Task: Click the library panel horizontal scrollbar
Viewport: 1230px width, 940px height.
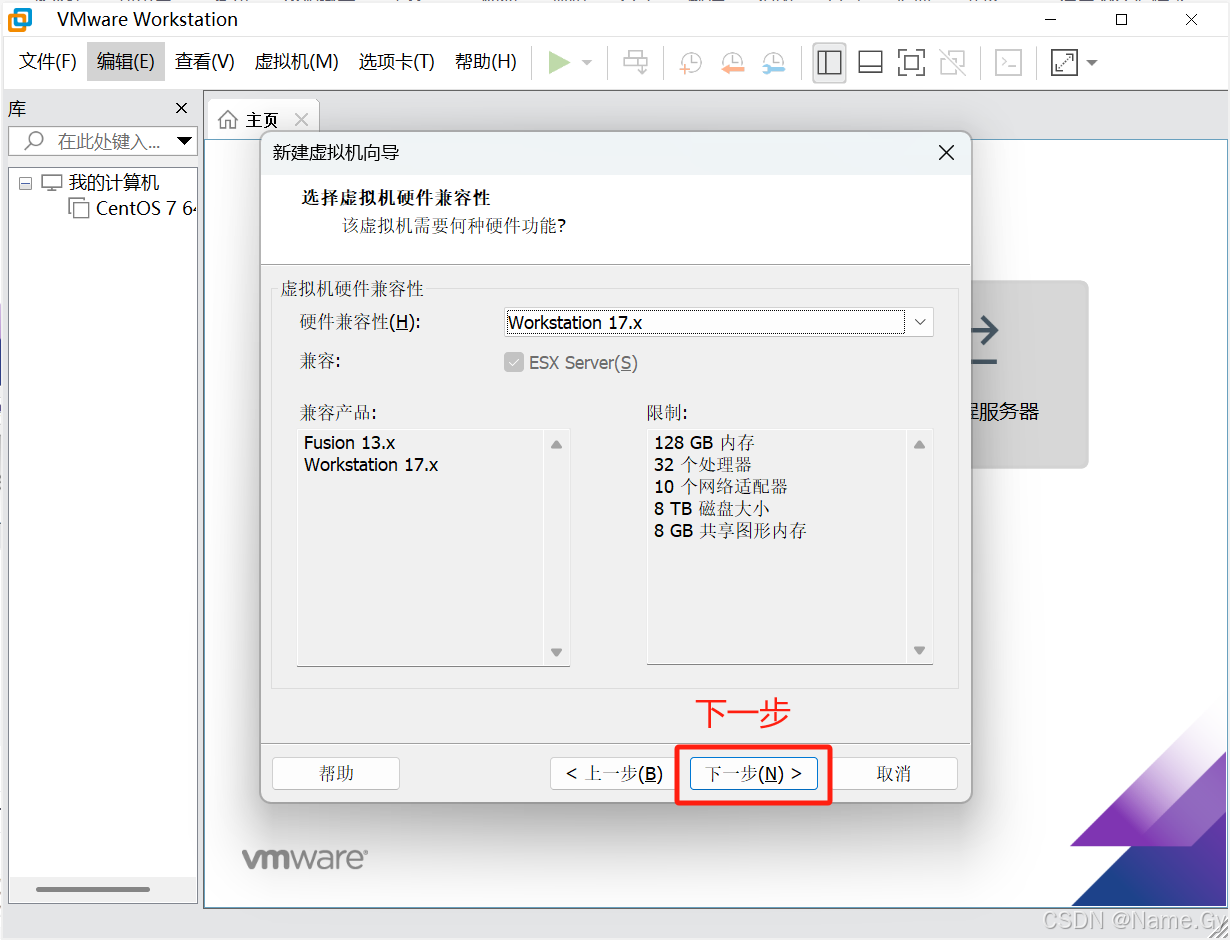Action: (93, 889)
